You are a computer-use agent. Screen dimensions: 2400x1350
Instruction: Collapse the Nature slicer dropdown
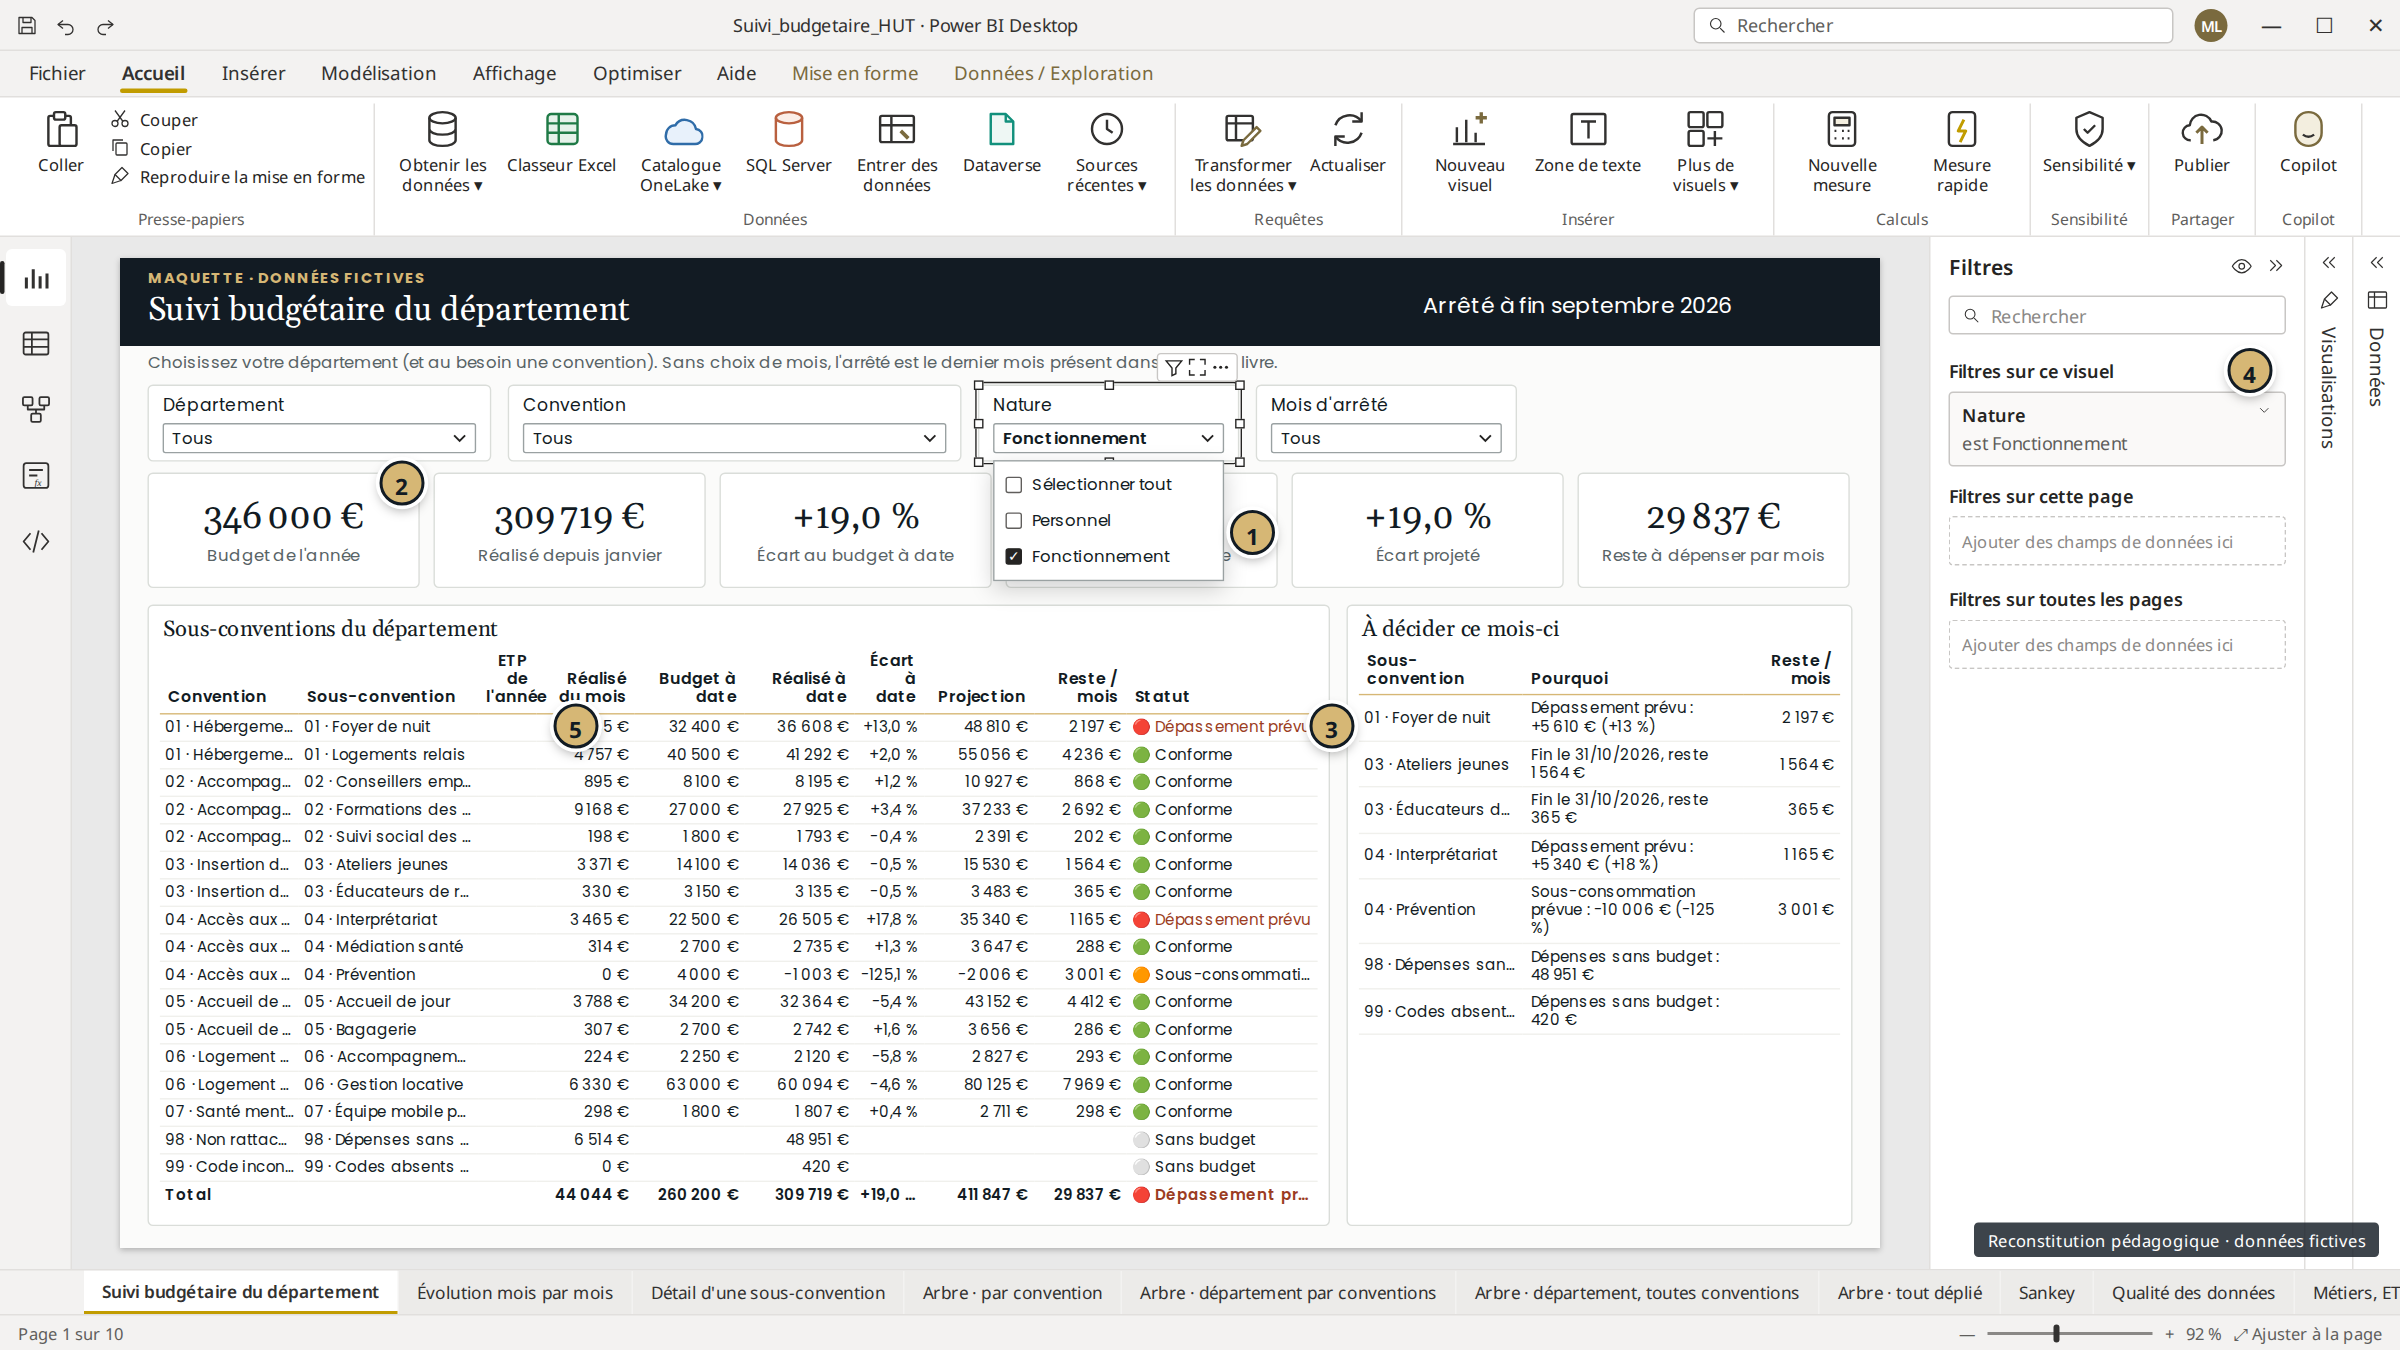click(x=1107, y=438)
